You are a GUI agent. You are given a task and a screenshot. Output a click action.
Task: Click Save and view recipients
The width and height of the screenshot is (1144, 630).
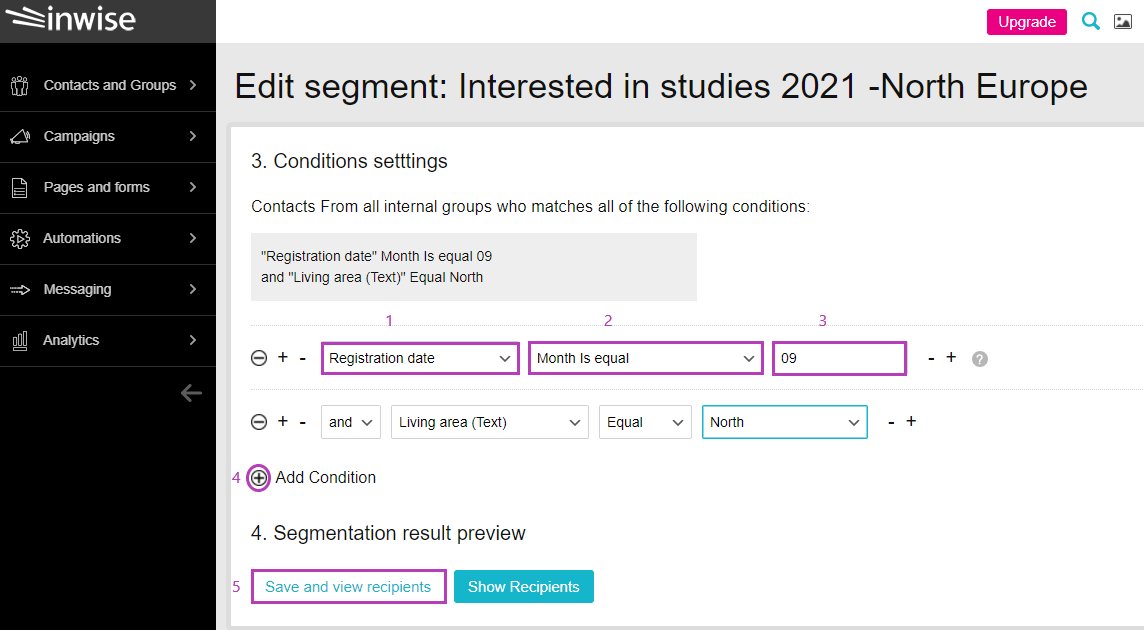pos(348,586)
